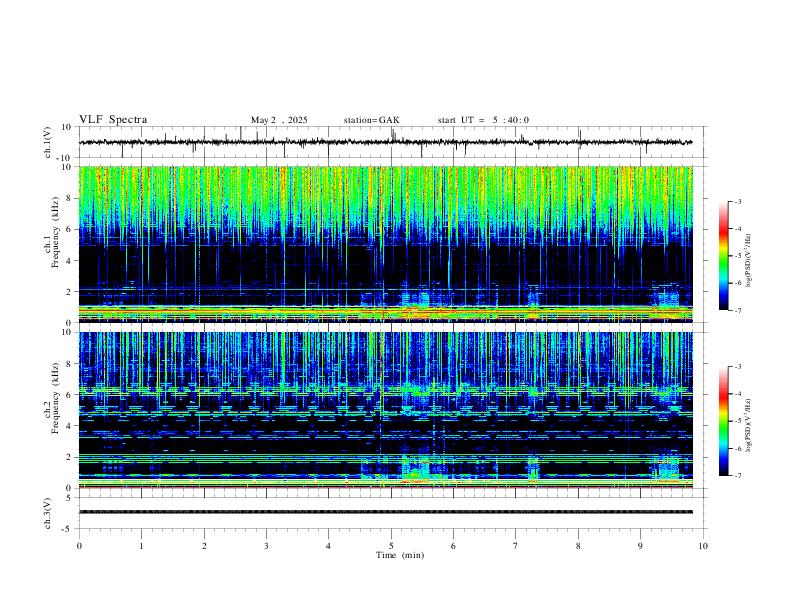The width and height of the screenshot is (792, 612).
Task: Click the ch.3(V) axis label
Action: [48, 513]
